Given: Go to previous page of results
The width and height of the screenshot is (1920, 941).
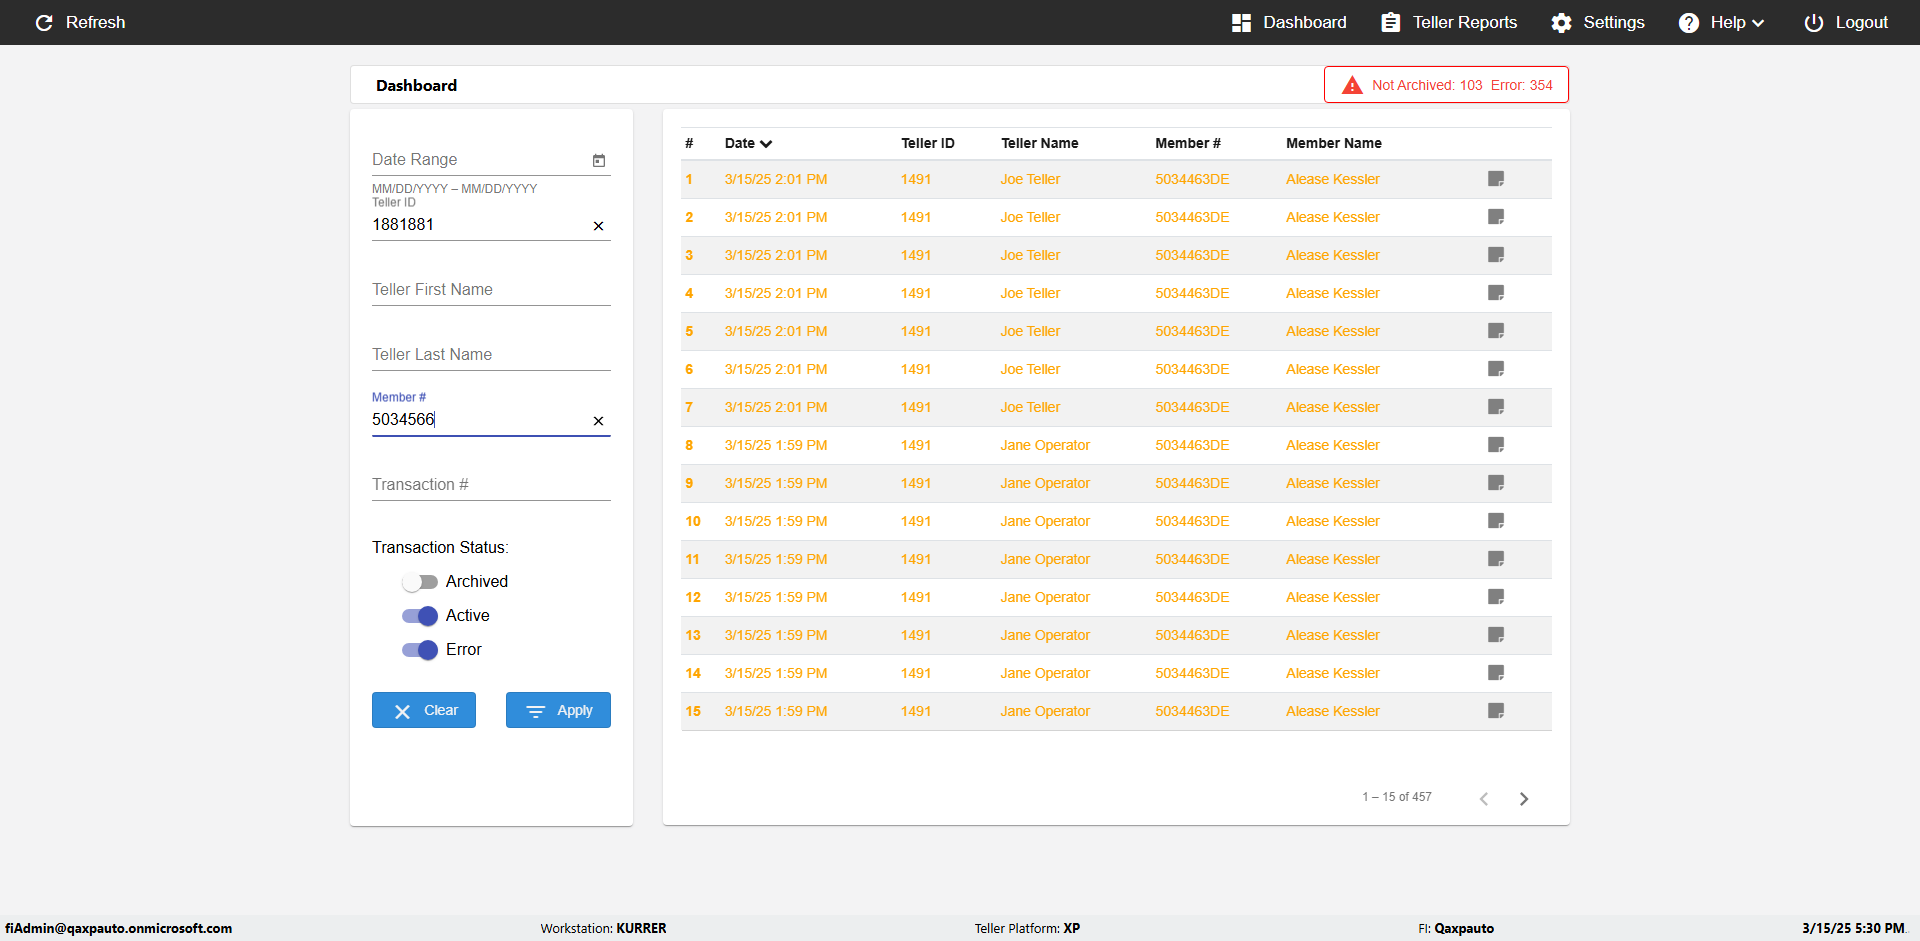Looking at the screenshot, I should coord(1484,798).
